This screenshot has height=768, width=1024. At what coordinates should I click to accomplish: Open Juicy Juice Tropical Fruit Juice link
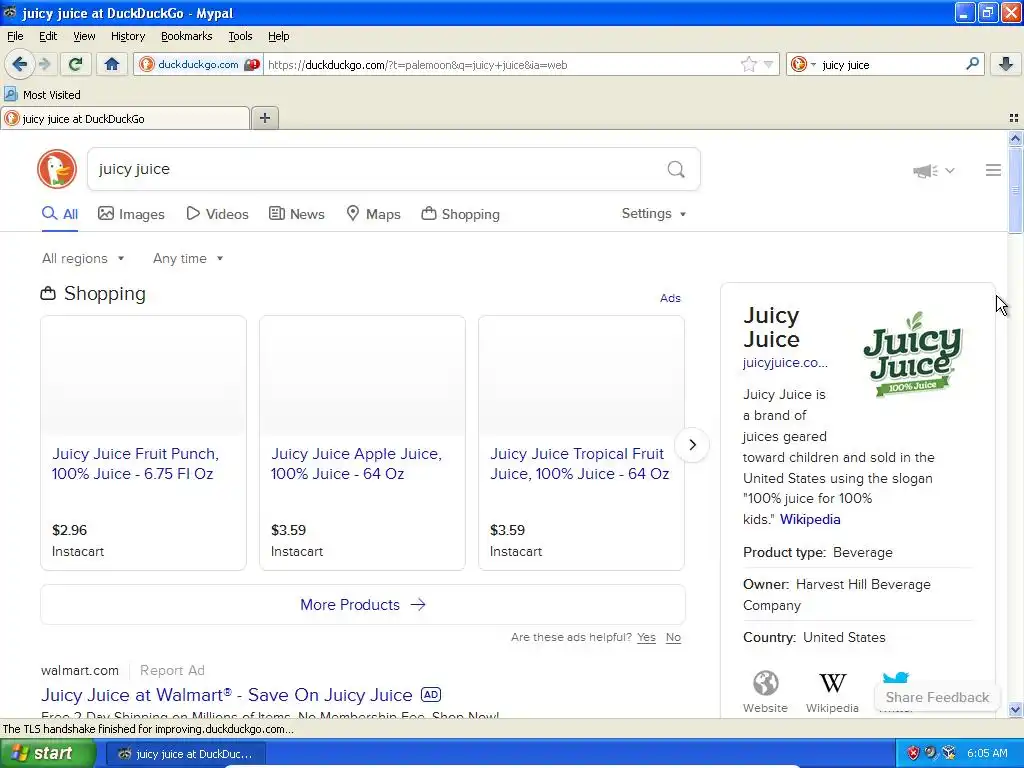pos(580,464)
